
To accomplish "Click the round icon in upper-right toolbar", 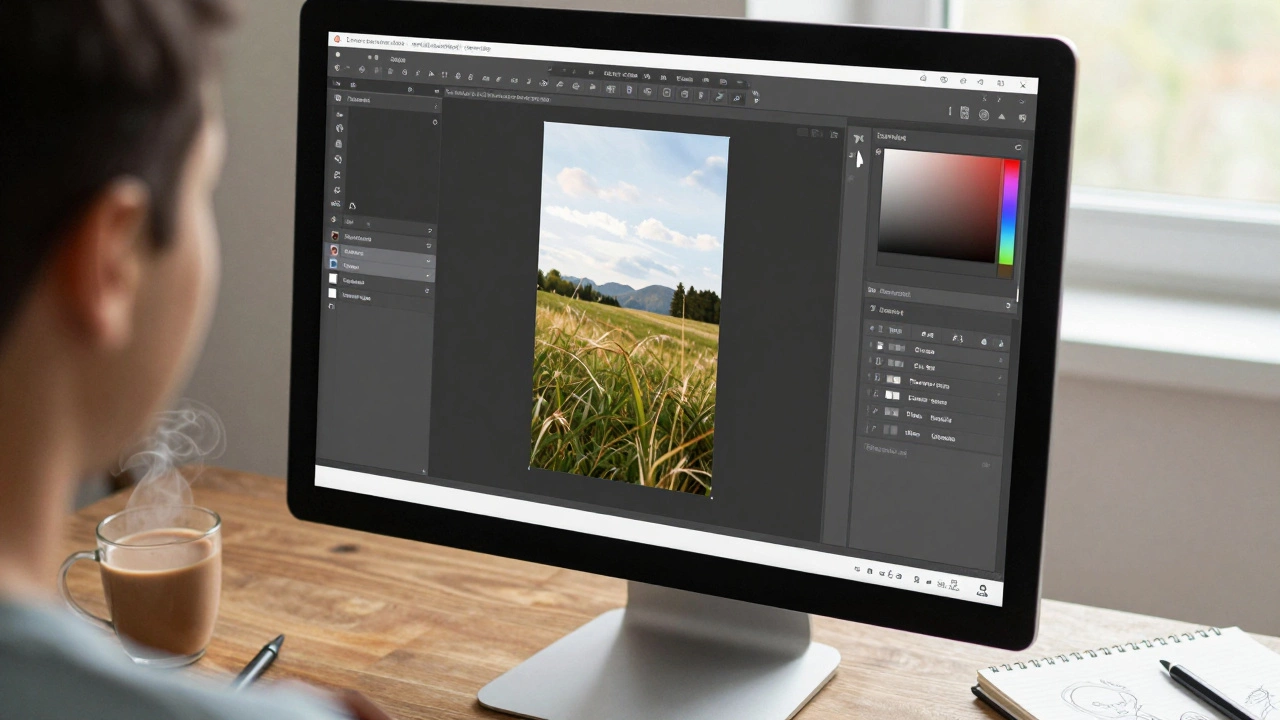I will click(984, 115).
